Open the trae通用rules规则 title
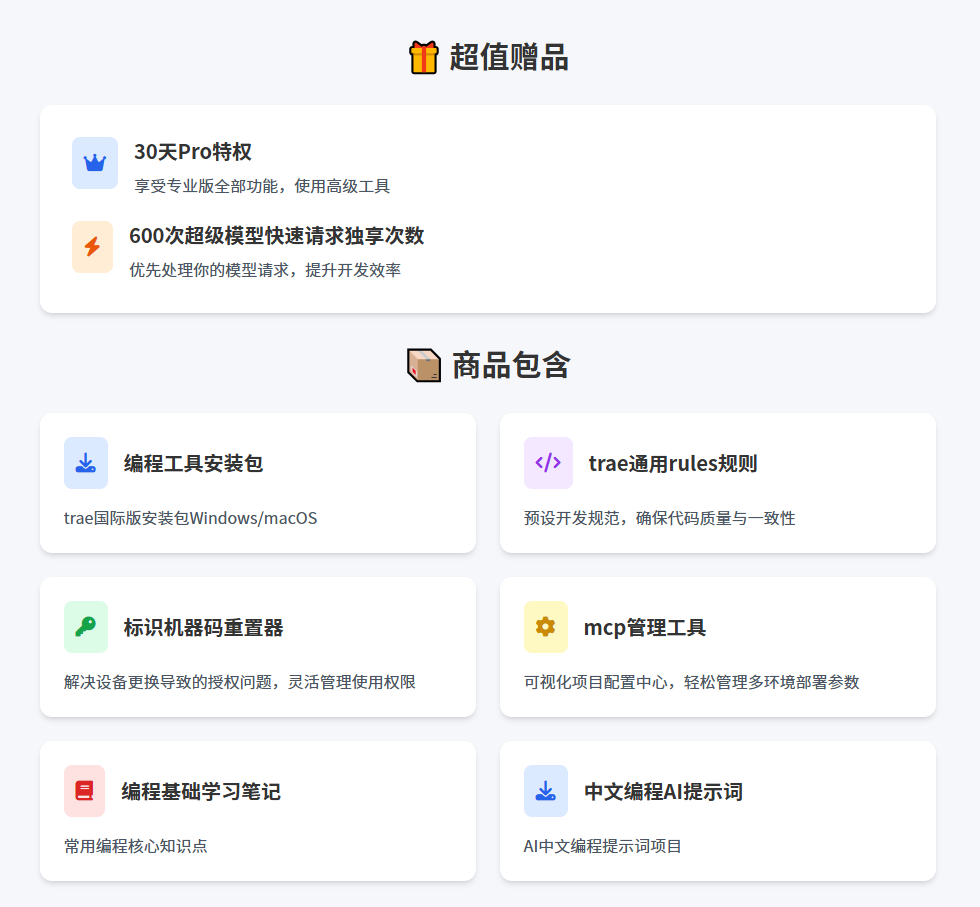Viewport: 980px width, 907px height. coord(672,463)
